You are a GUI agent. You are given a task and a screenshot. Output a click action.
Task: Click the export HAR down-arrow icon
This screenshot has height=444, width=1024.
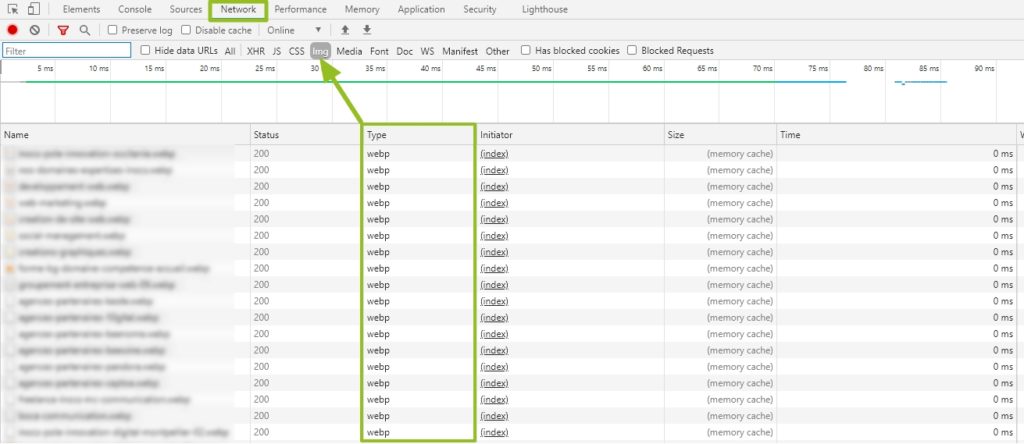pos(367,31)
